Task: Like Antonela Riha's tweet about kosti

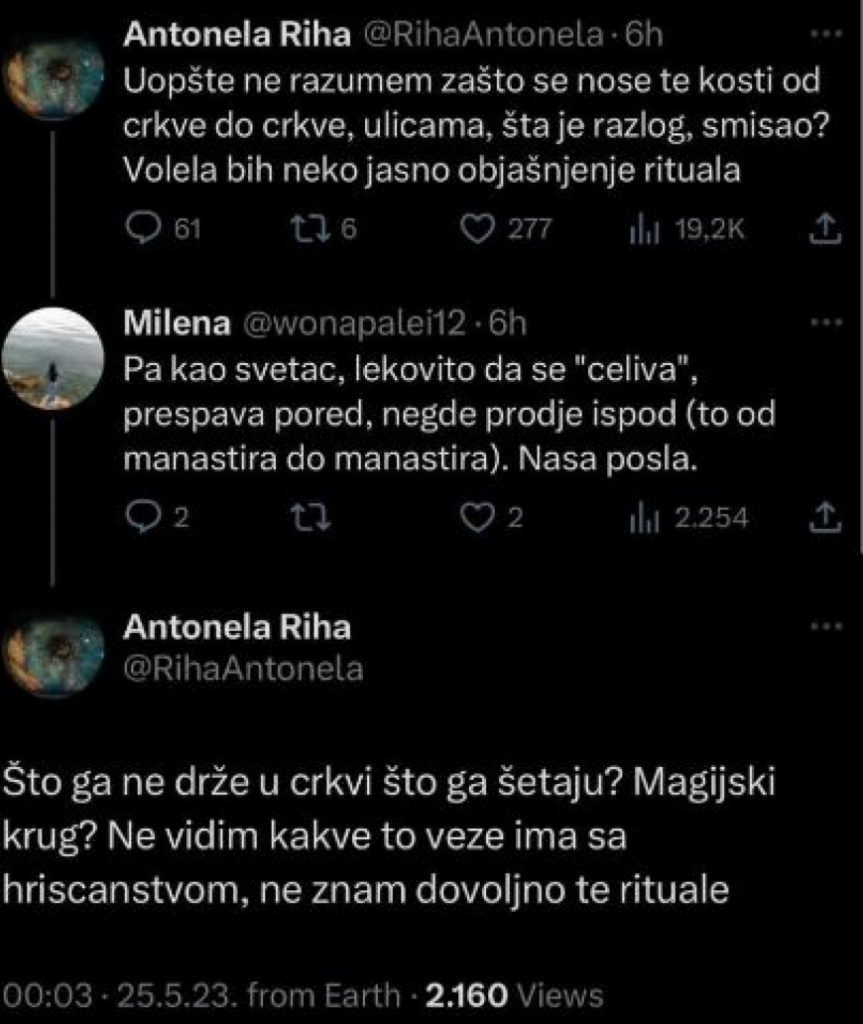Action: coord(475,228)
